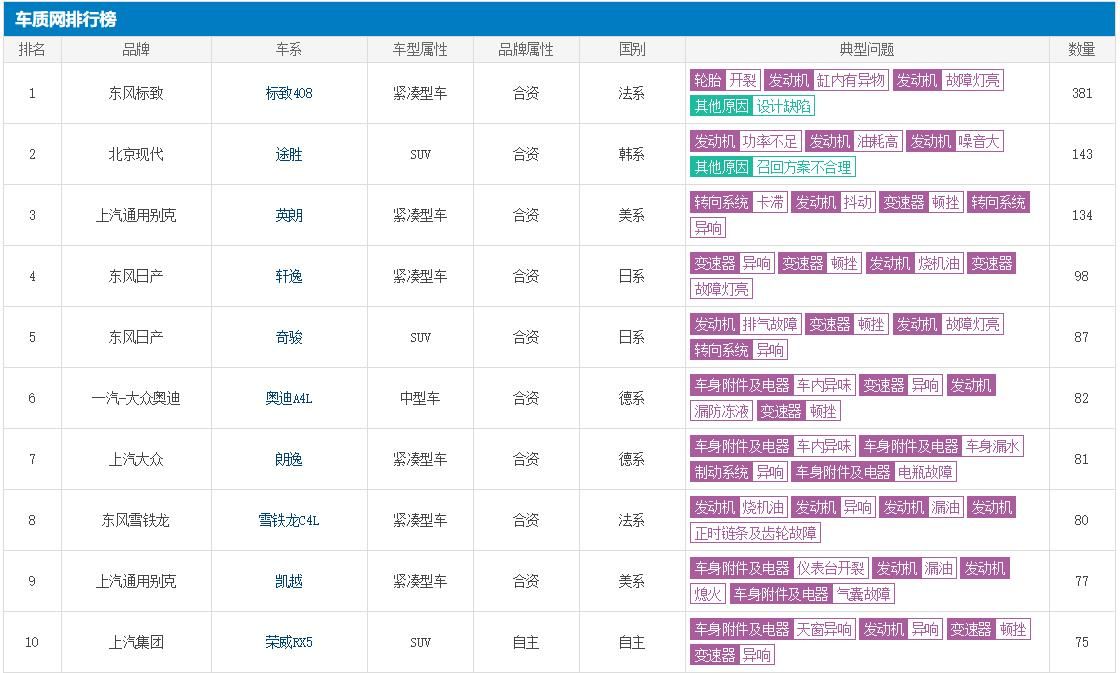This screenshot has height=673, width=1120.
Task: Open the 奇骏 car series link
Action: point(289,337)
